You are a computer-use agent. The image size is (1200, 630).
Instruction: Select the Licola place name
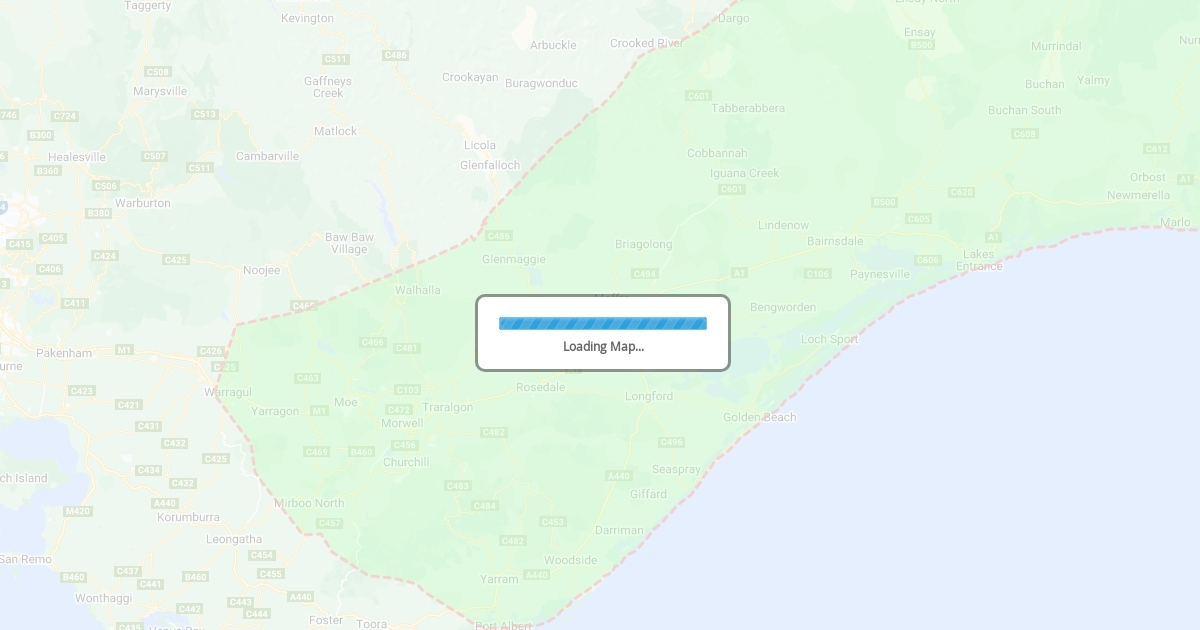click(x=480, y=145)
